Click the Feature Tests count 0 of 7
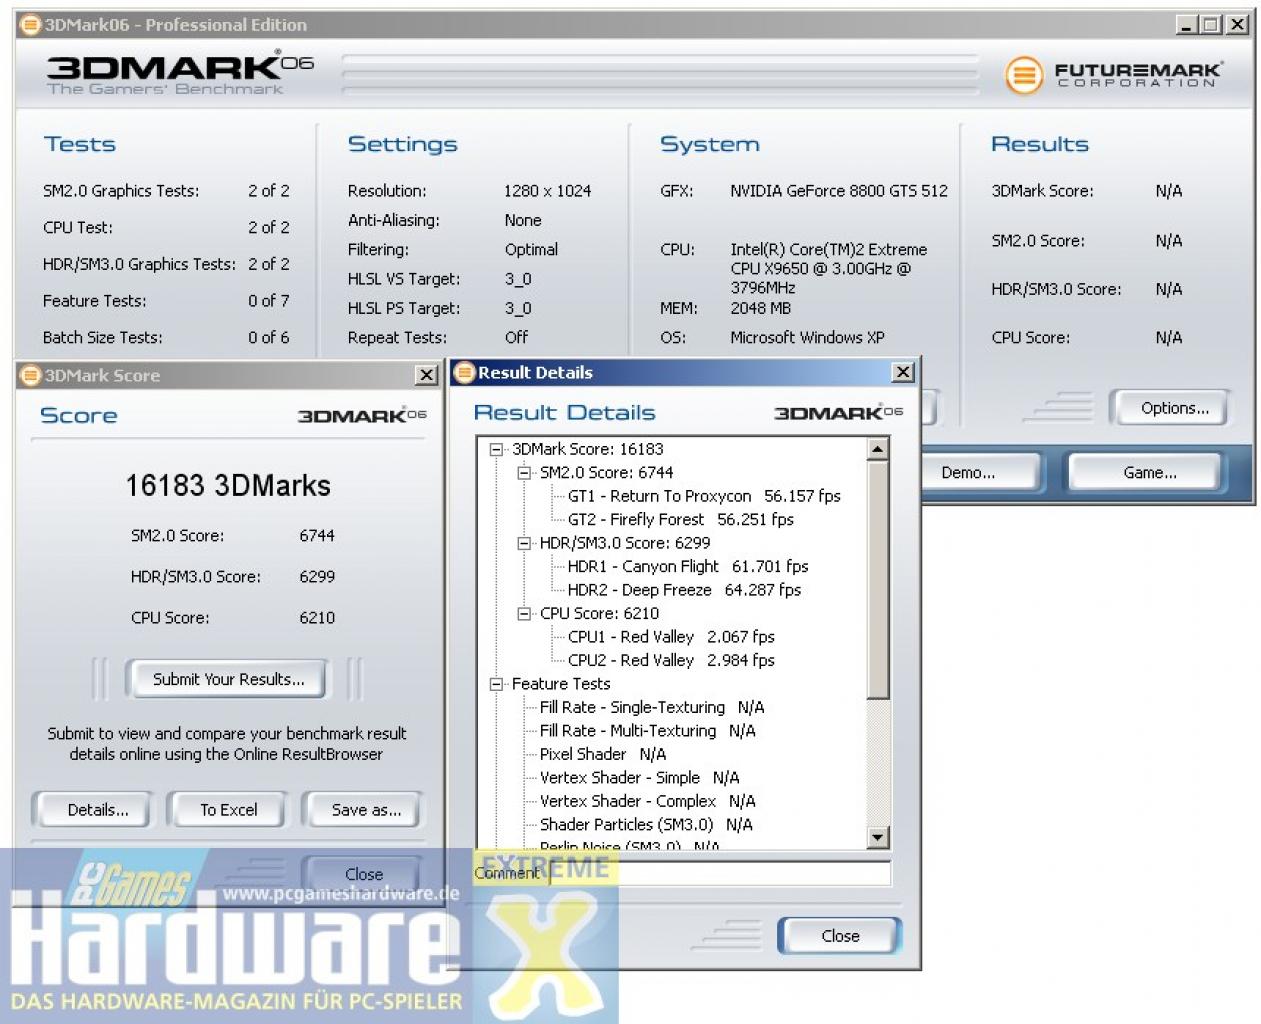Screen dimensions: 1261x1024 [x=269, y=301]
